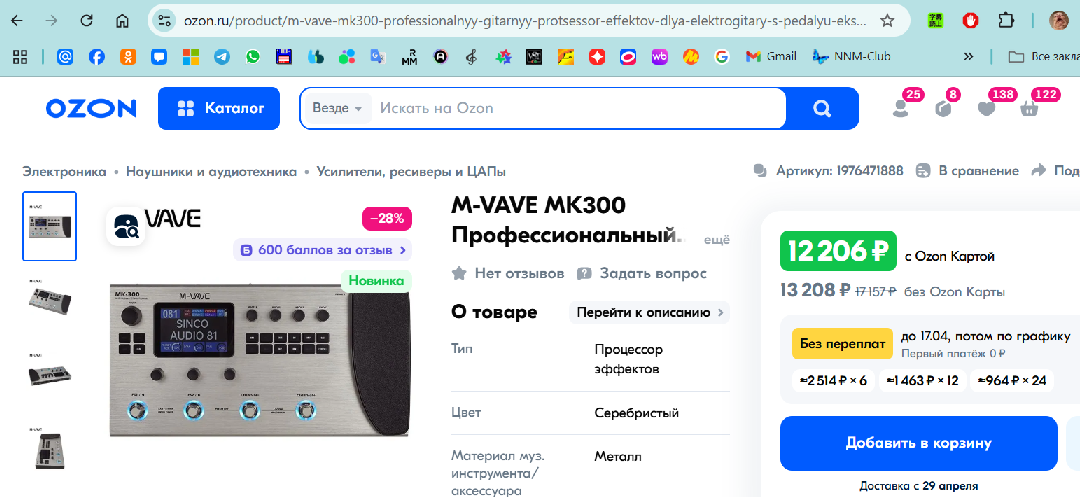Open the Odnoklassniki bookmark
The height and width of the screenshot is (497, 1080).
click(x=127, y=57)
